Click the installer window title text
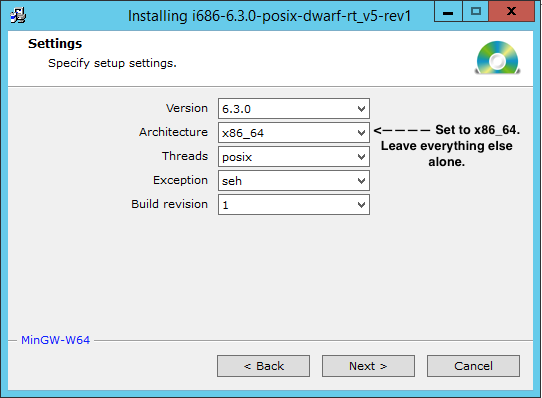The image size is (542, 398). 269,16
